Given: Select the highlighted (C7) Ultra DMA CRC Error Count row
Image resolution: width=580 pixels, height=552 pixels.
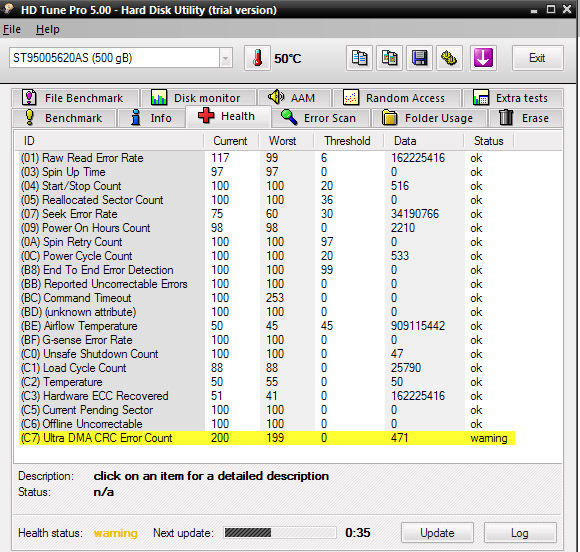Looking at the screenshot, I should 266,438.
